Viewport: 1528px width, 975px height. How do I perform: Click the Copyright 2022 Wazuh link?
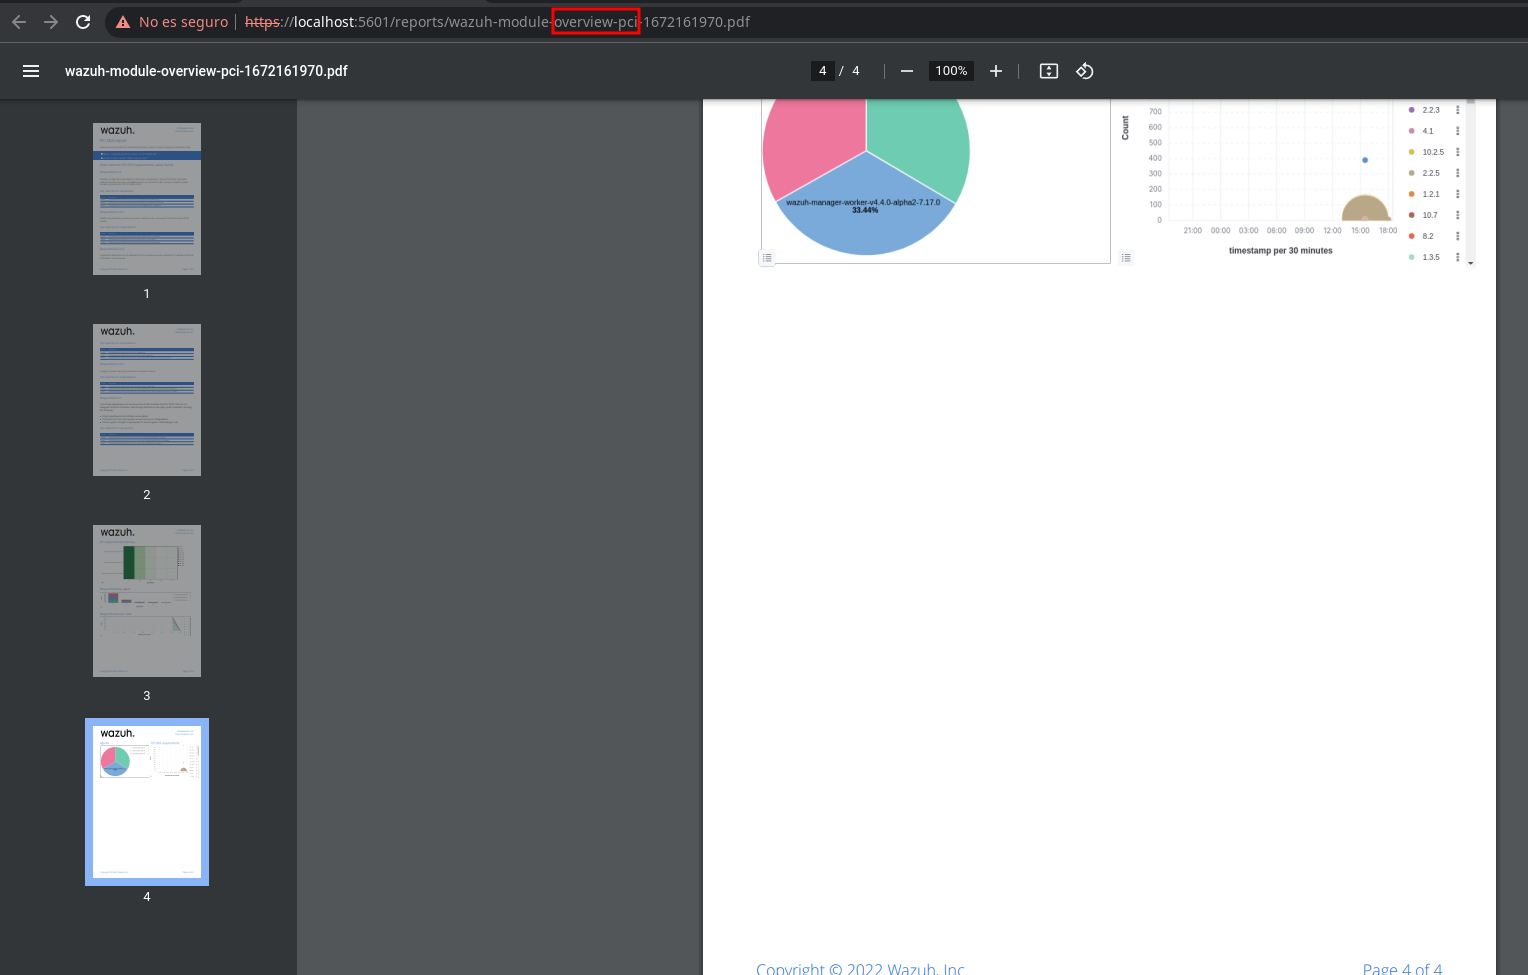pos(861,967)
